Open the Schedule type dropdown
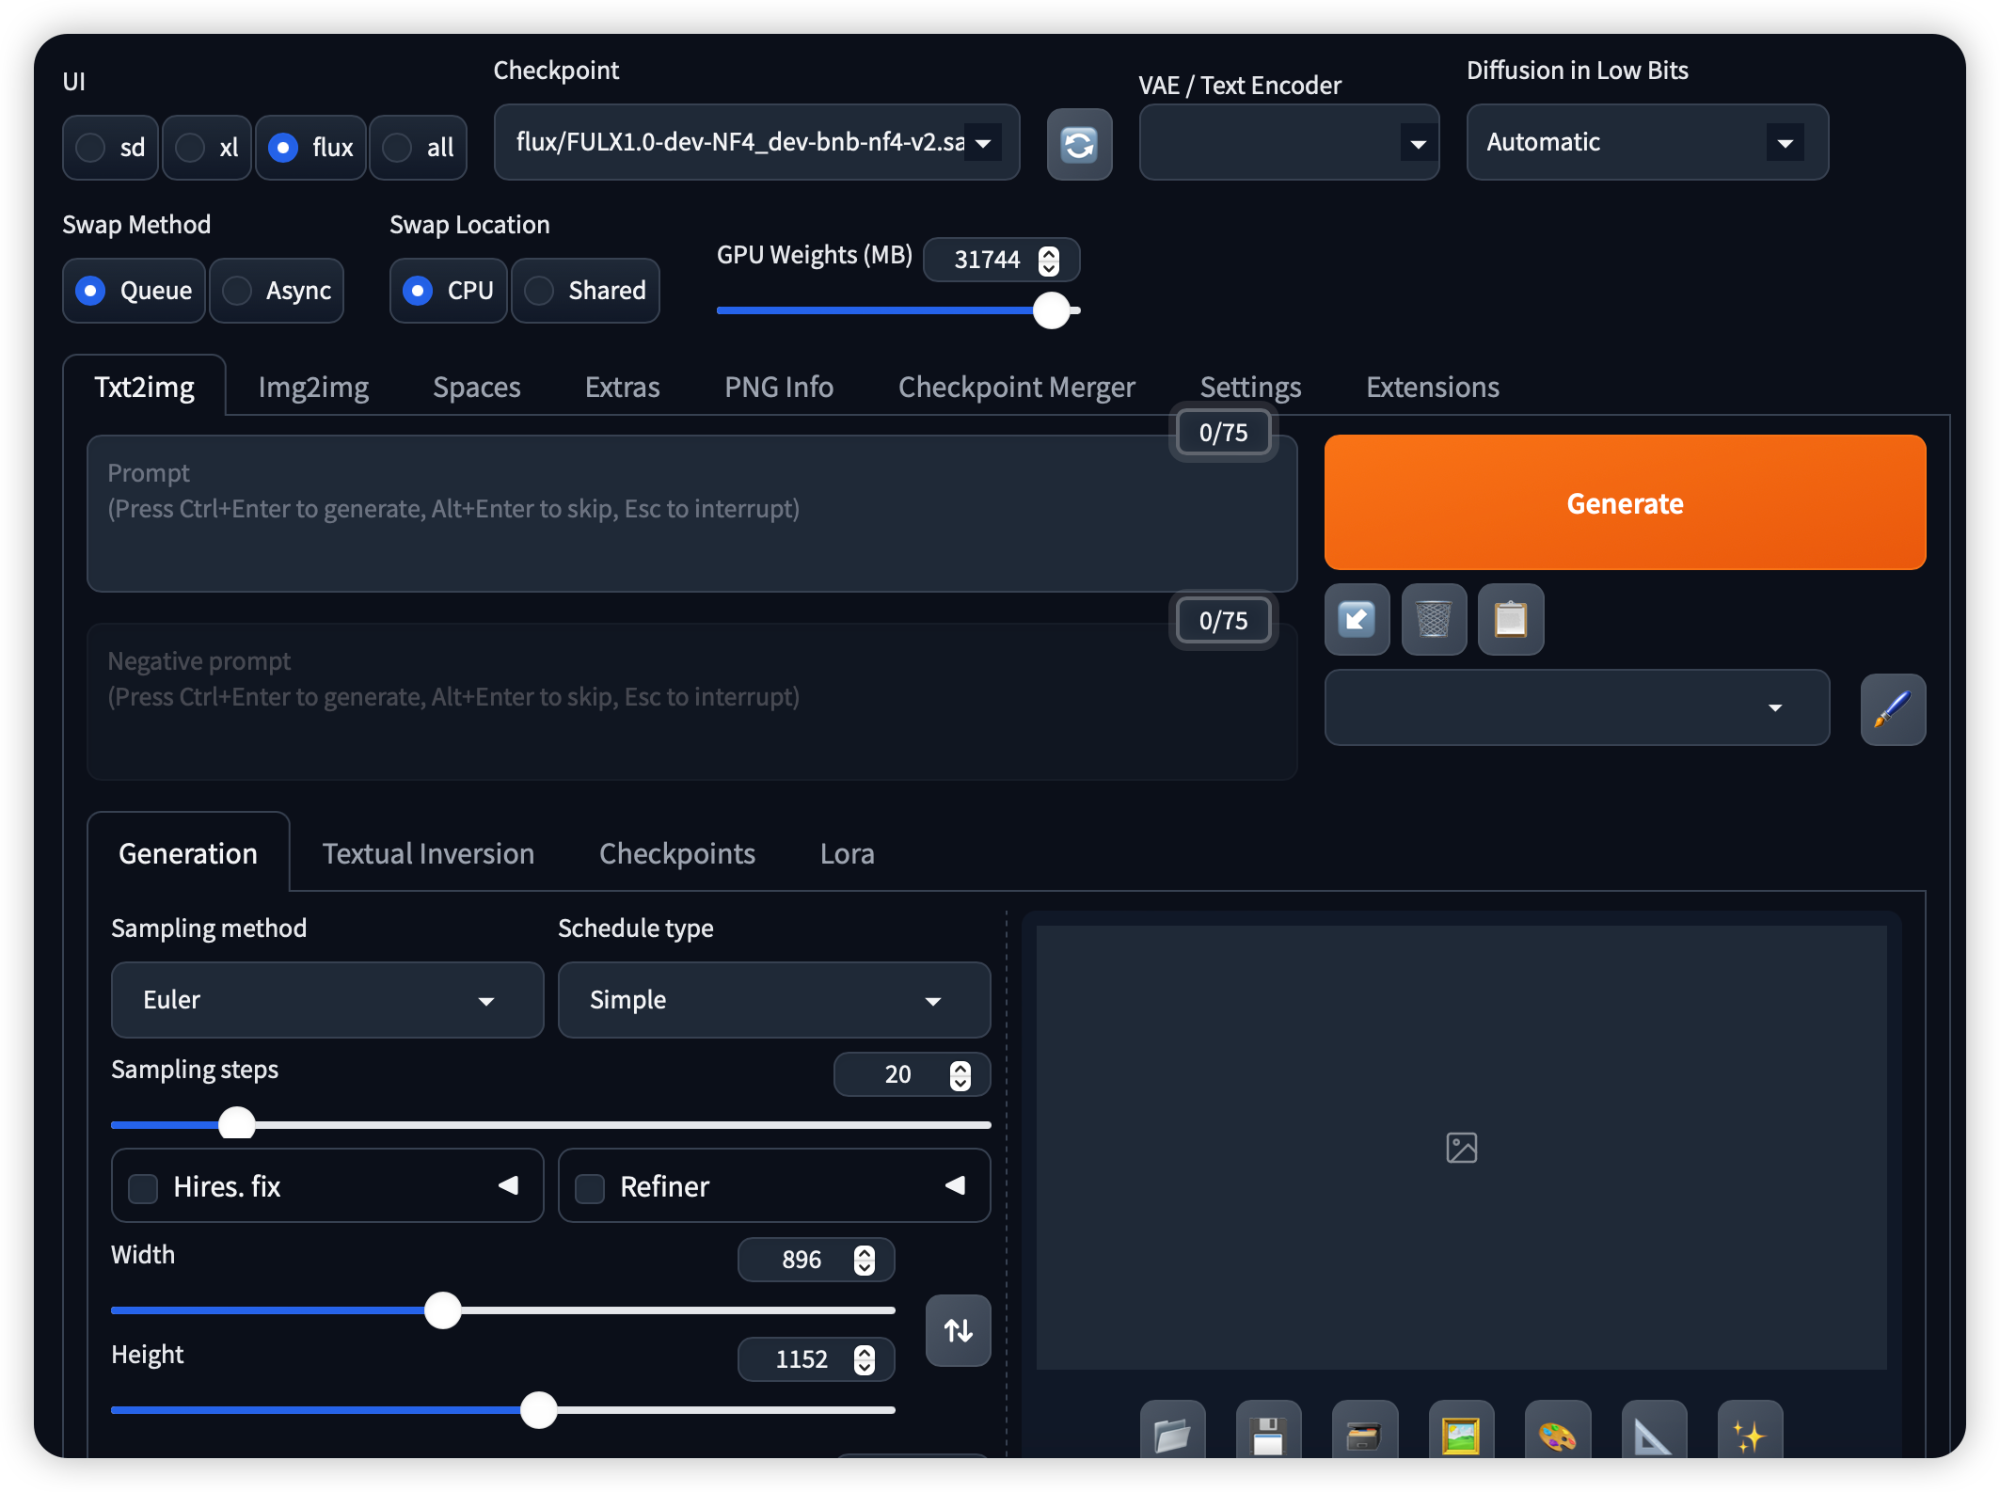Image resolution: width=2000 pixels, height=1492 pixels. [774, 1000]
